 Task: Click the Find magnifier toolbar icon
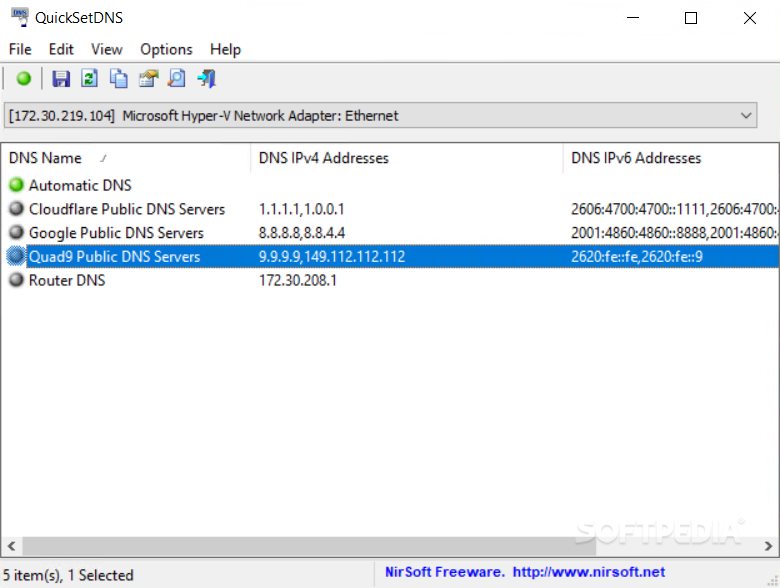click(x=177, y=79)
